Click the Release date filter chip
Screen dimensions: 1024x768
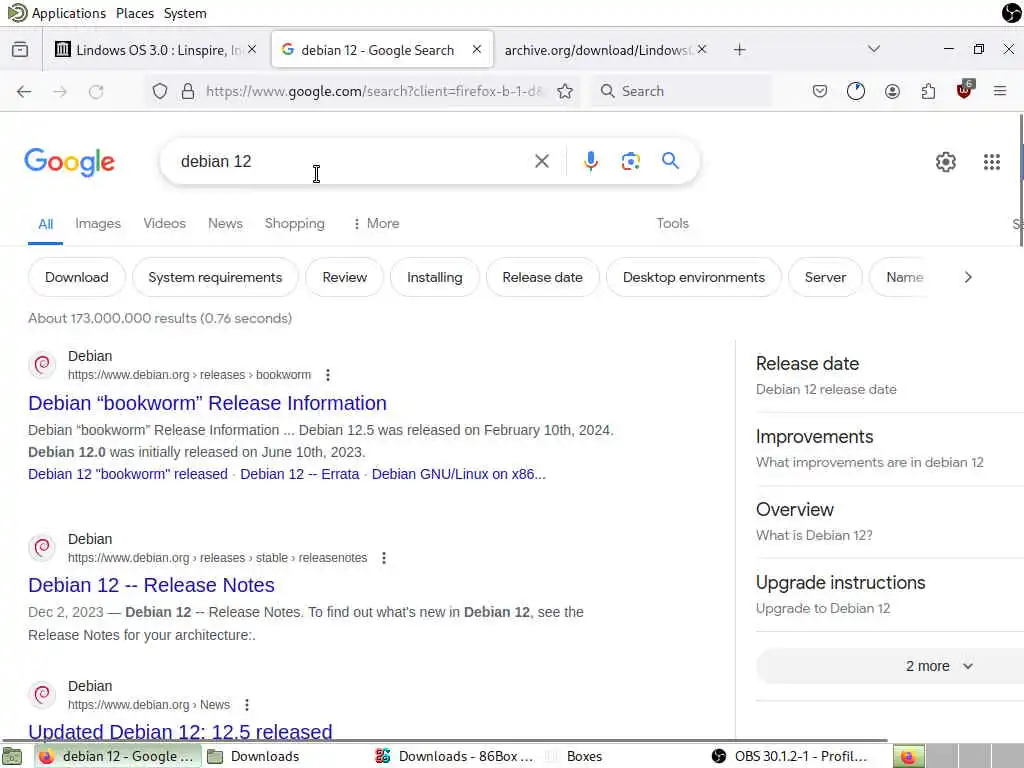542,277
